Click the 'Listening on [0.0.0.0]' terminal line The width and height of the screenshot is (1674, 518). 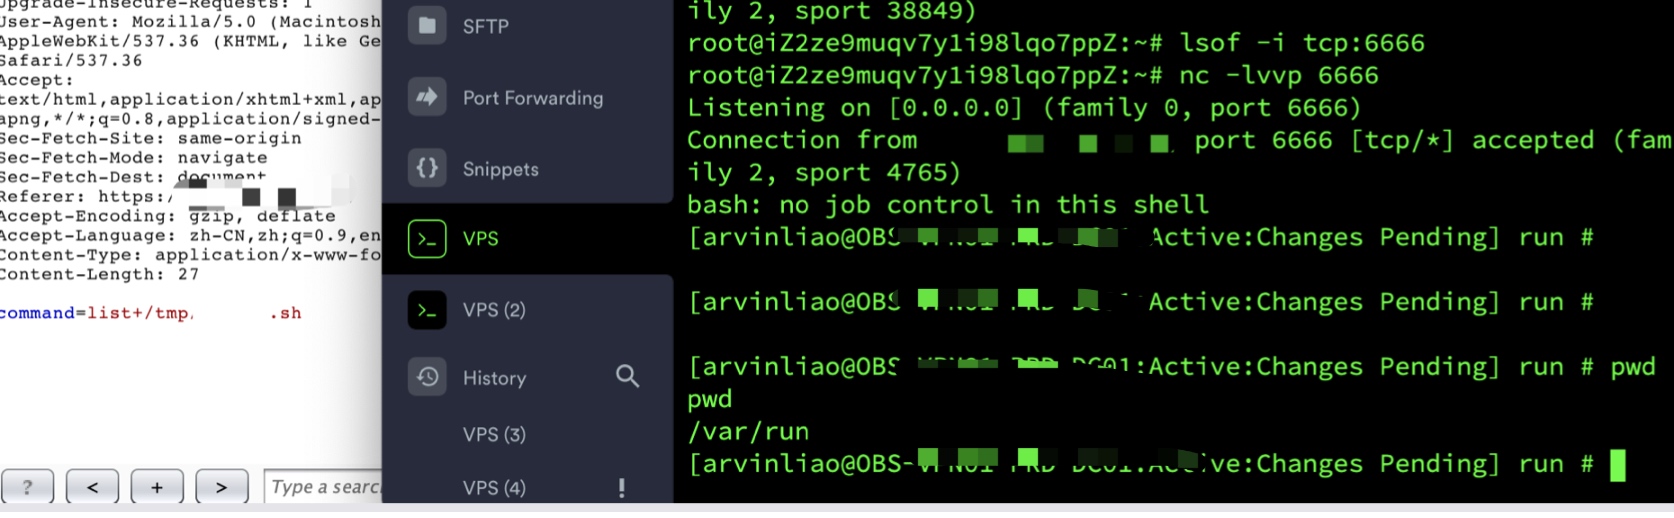point(1024,108)
